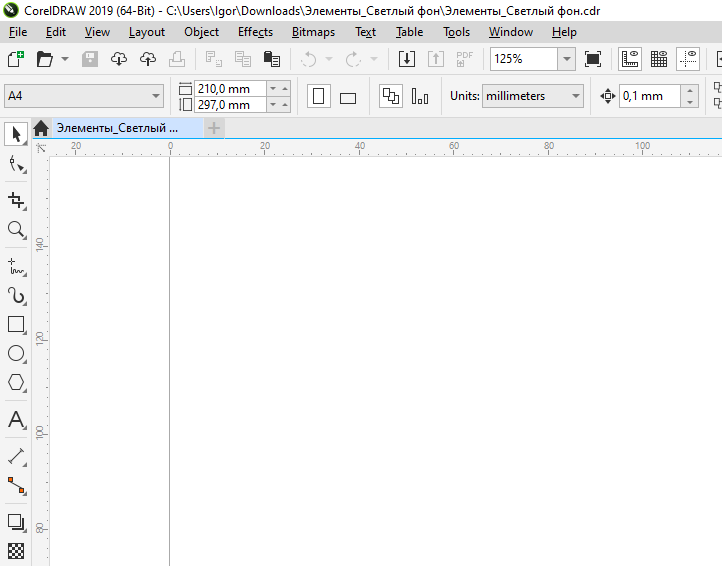Open page width 210,0 mm dropdown arrow
This screenshot has height=566, width=722.
coord(273,88)
